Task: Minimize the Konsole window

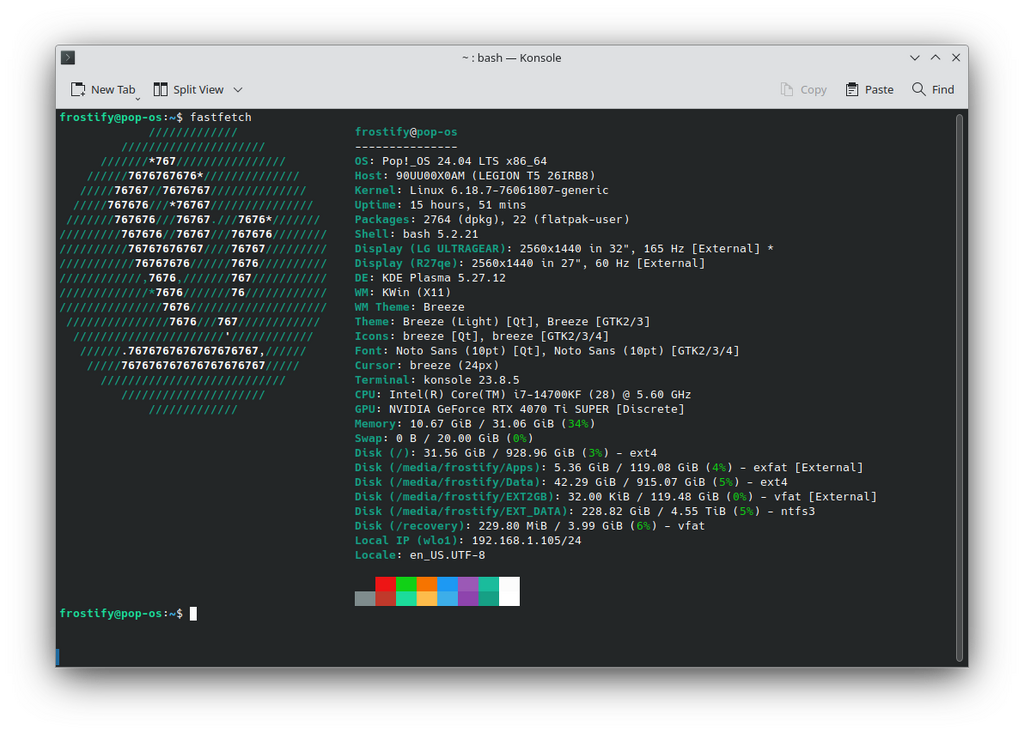Action: pyautogui.click(x=915, y=57)
